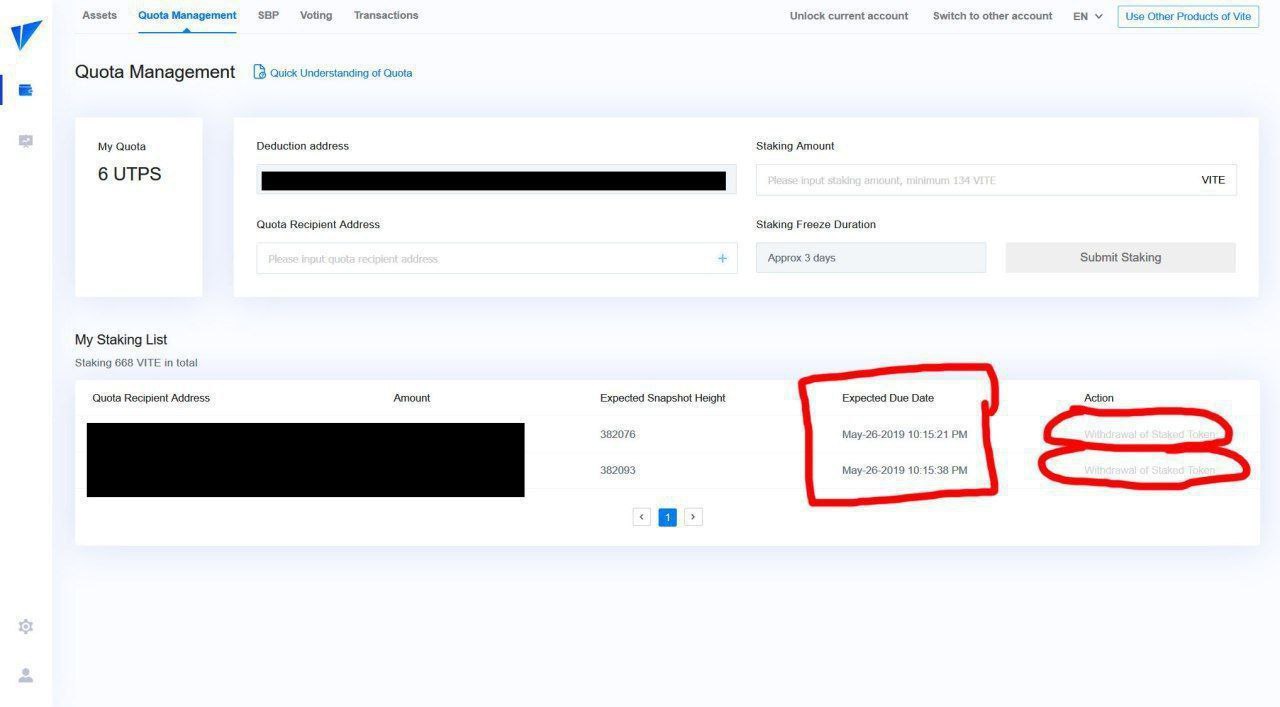Open the Voting tab
The width and height of the screenshot is (1280, 707).
pyautogui.click(x=316, y=15)
